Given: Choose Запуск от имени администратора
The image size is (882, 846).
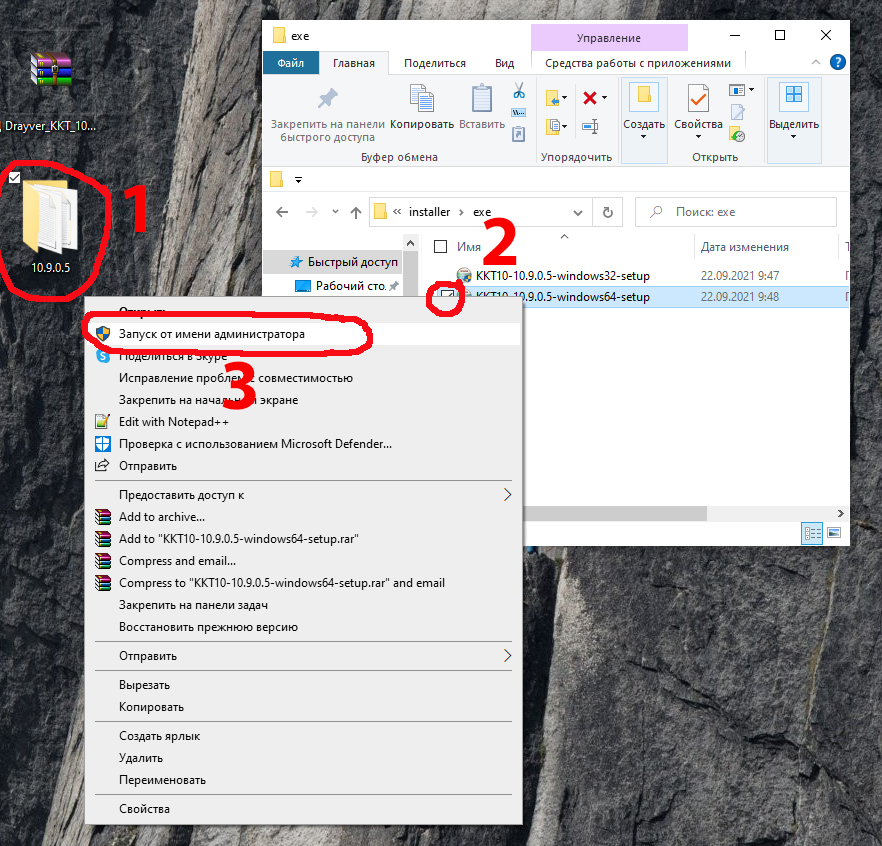Looking at the screenshot, I should pyautogui.click(x=211, y=334).
